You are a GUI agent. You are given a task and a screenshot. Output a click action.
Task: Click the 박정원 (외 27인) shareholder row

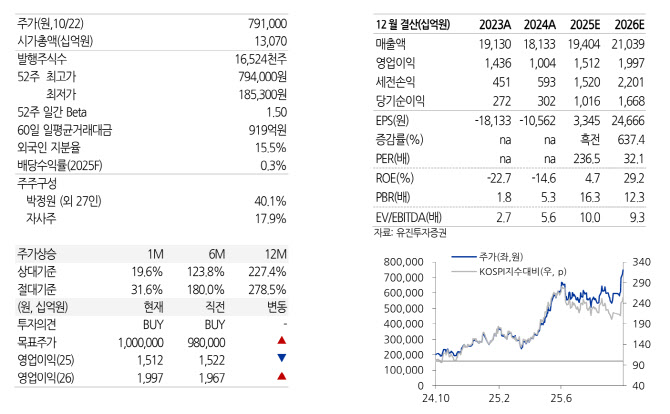coord(69,199)
